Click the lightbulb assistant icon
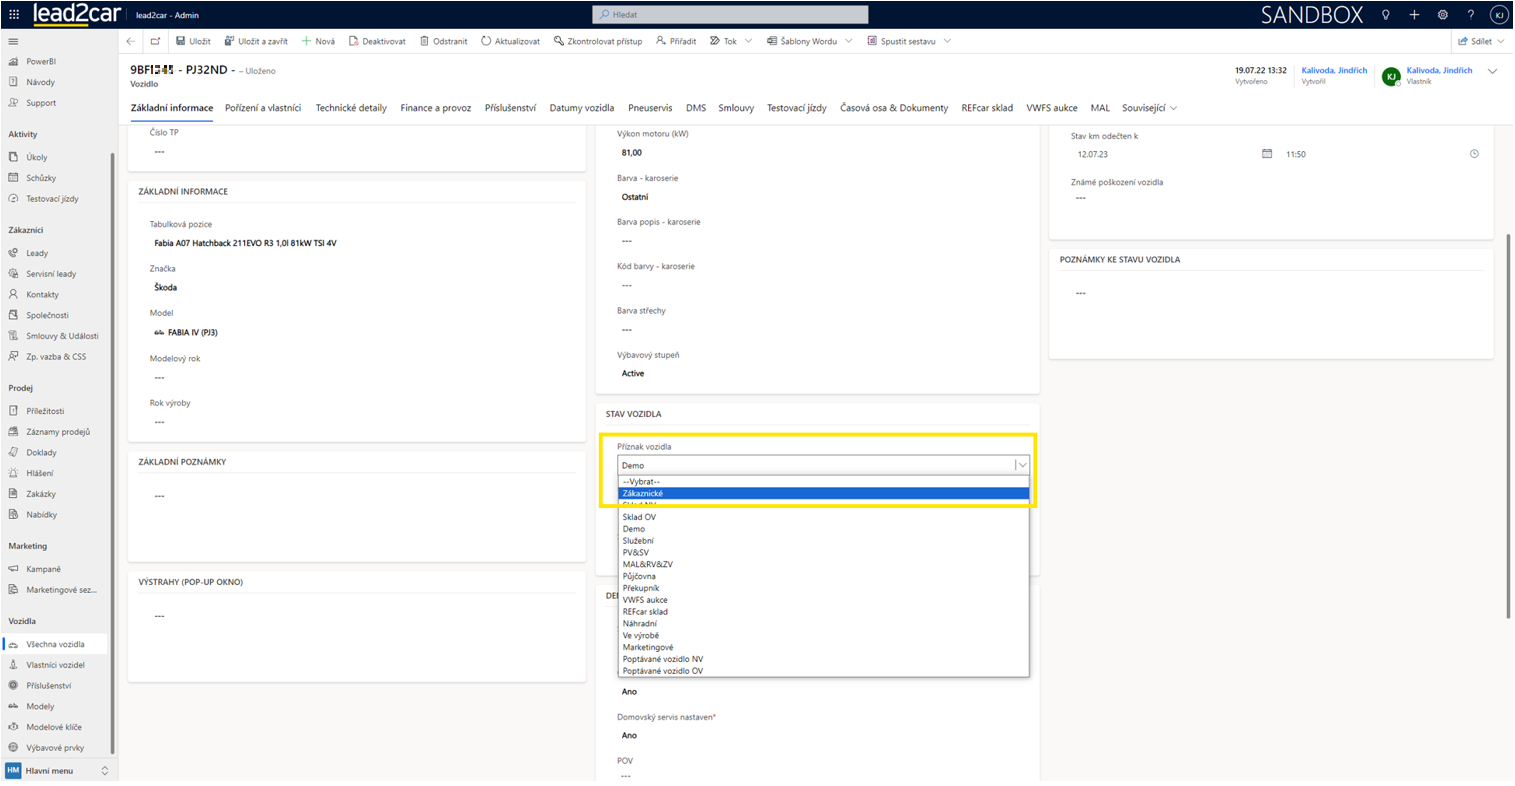Image resolution: width=1515 pixels, height=786 pixels. pyautogui.click(x=1385, y=15)
